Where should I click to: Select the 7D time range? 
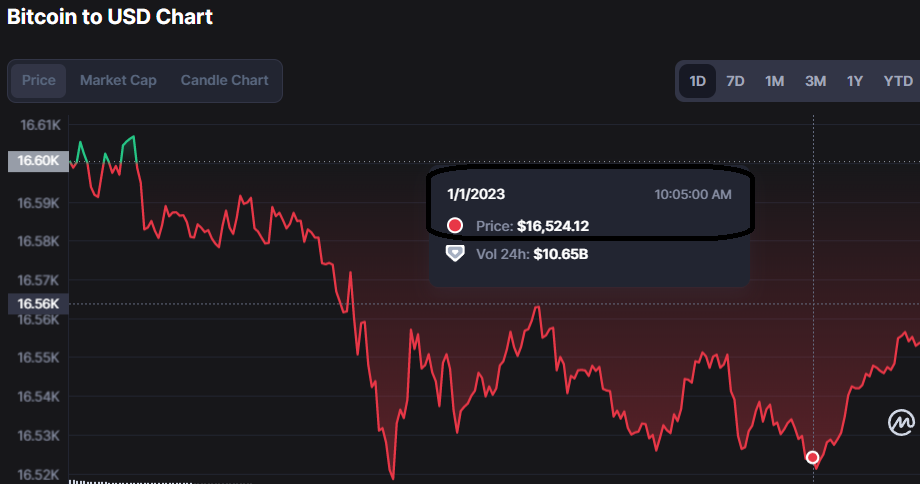pos(735,81)
